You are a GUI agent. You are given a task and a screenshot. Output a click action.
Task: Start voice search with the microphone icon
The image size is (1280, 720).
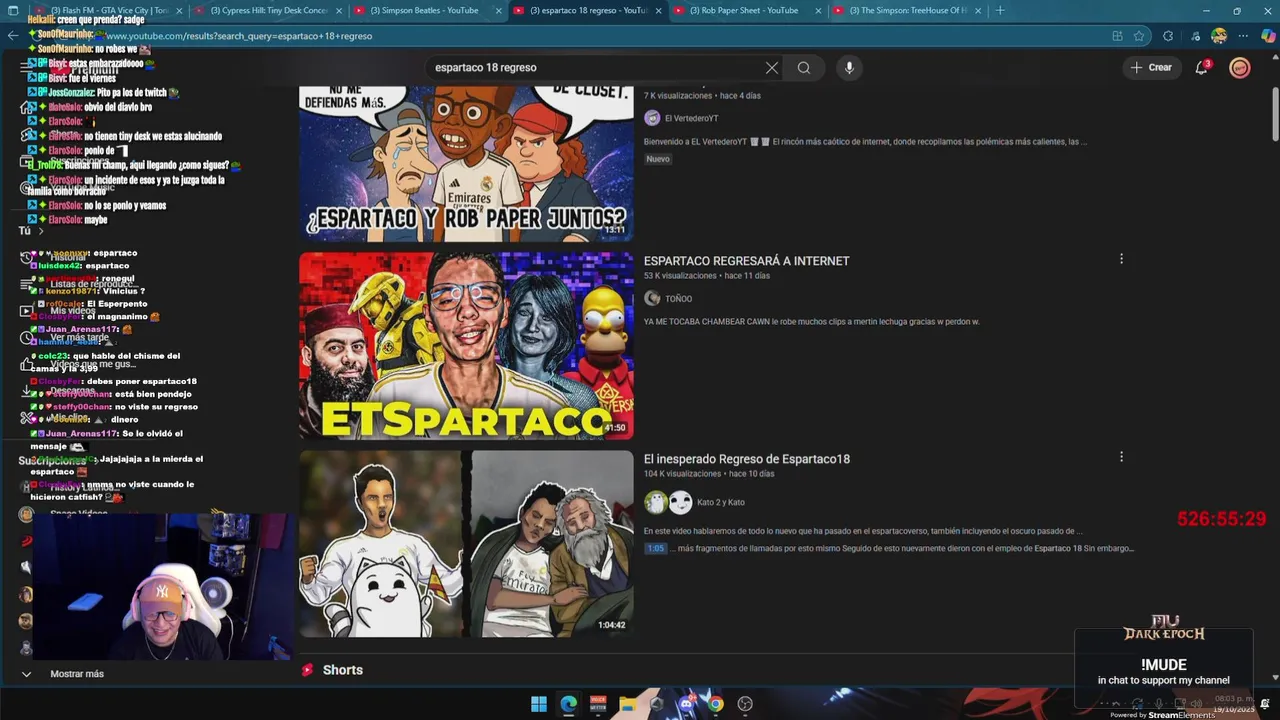pyautogui.click(x=849, y=68)
